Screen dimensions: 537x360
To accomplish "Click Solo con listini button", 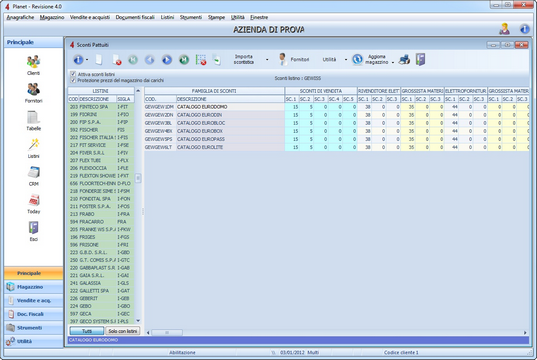I will 123,331.
